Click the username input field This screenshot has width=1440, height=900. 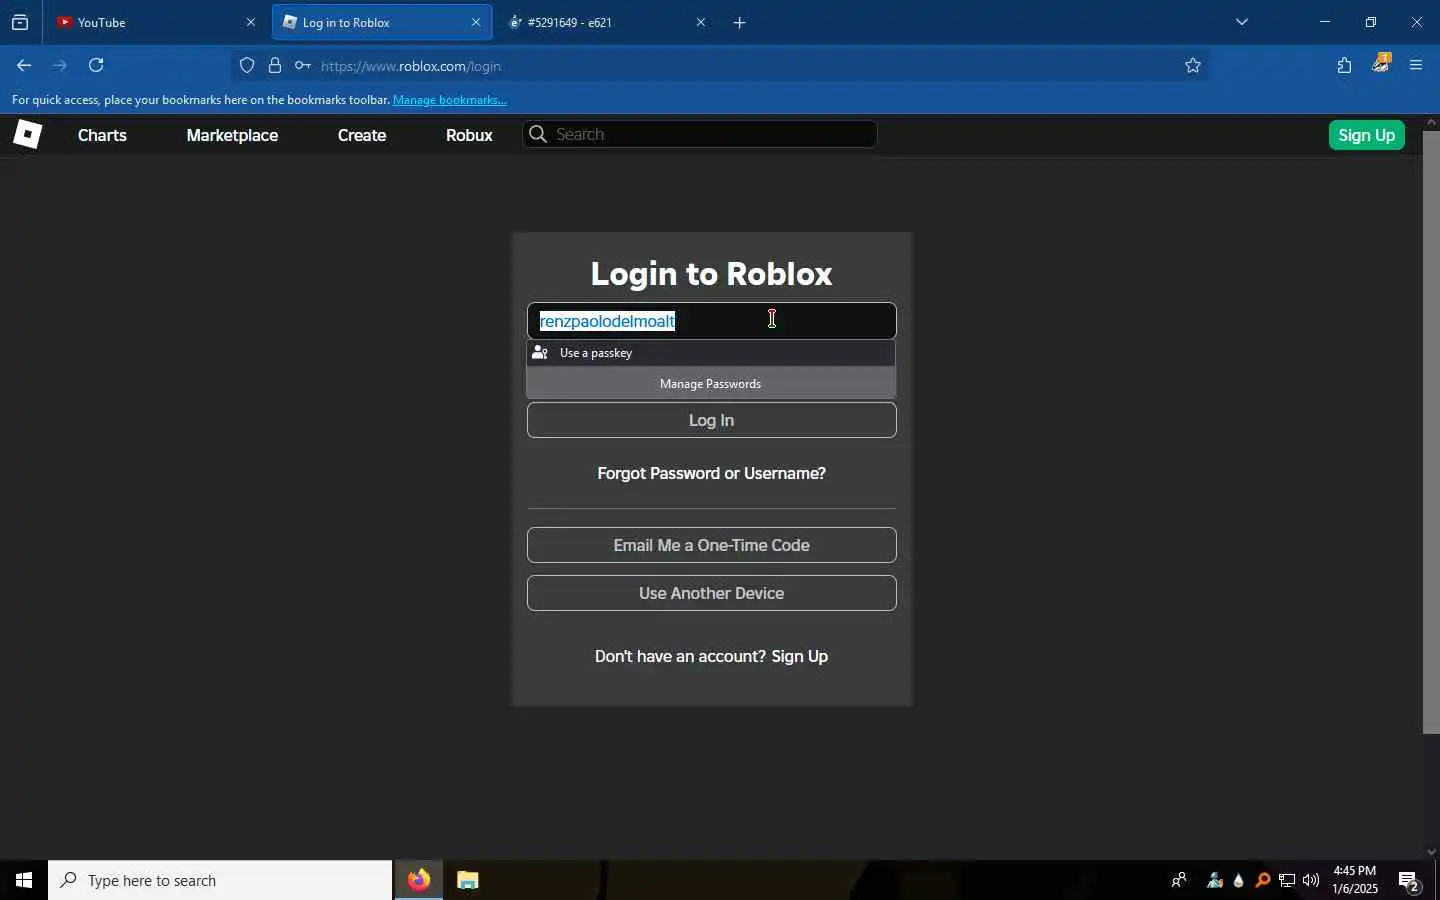click(711, 321)
